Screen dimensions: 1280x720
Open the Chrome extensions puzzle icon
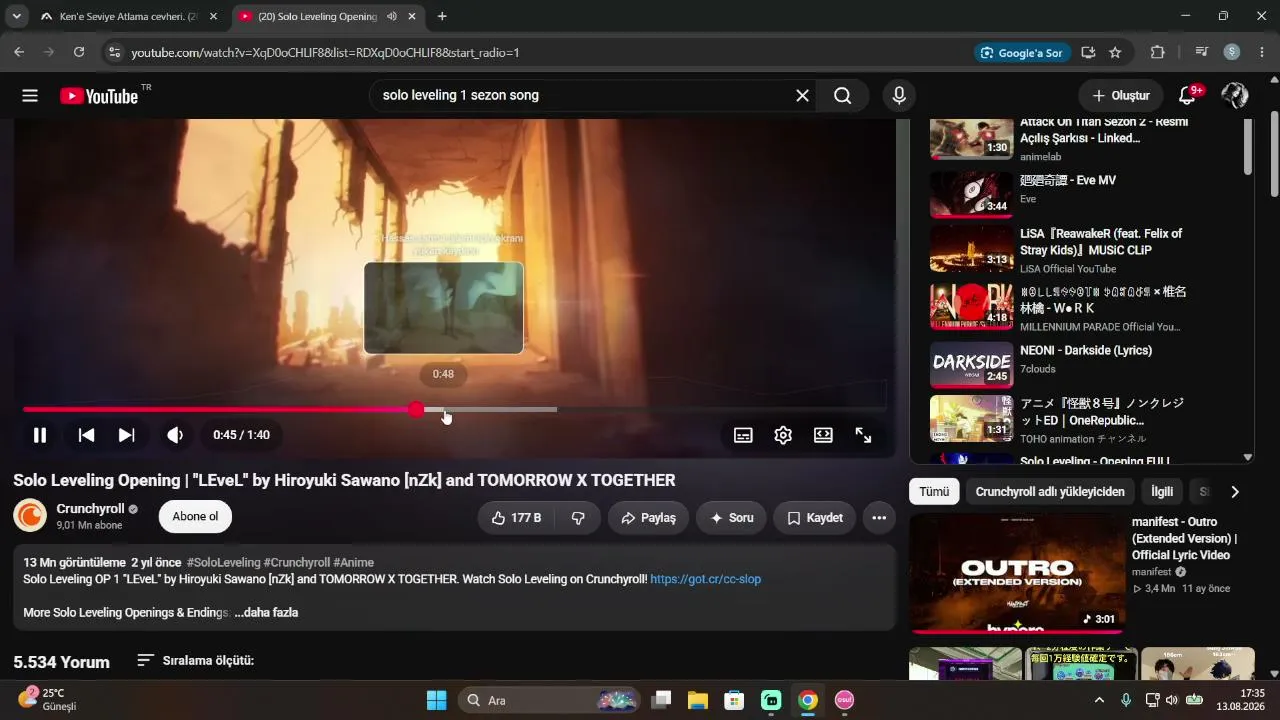click(1158, 52)
